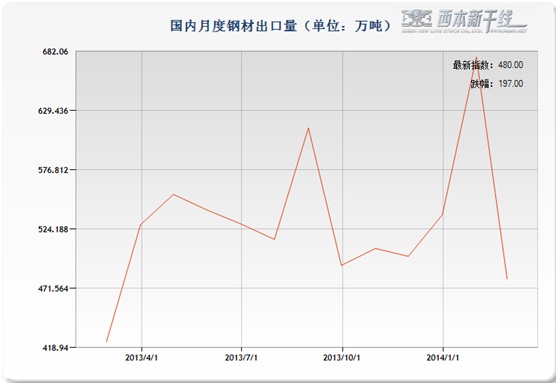
Task: Click the 576.812 y-axis label
Action: 53,170
